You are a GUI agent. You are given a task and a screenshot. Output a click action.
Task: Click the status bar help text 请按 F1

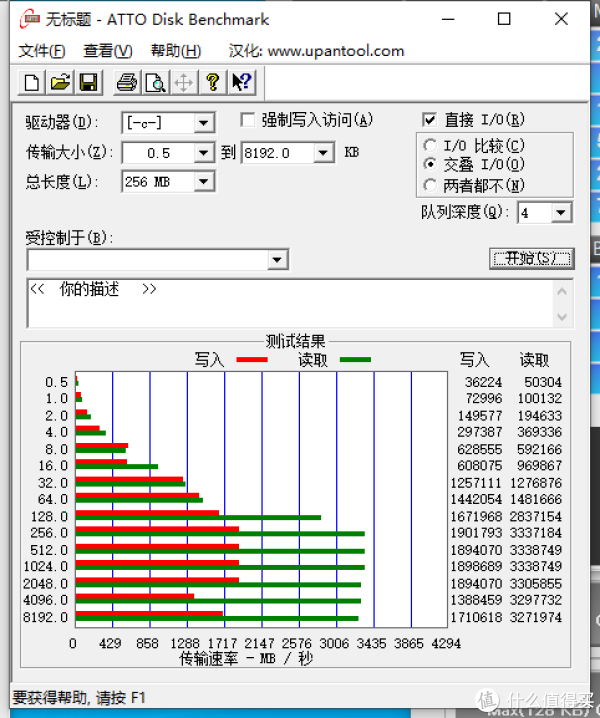click(121, 698)
